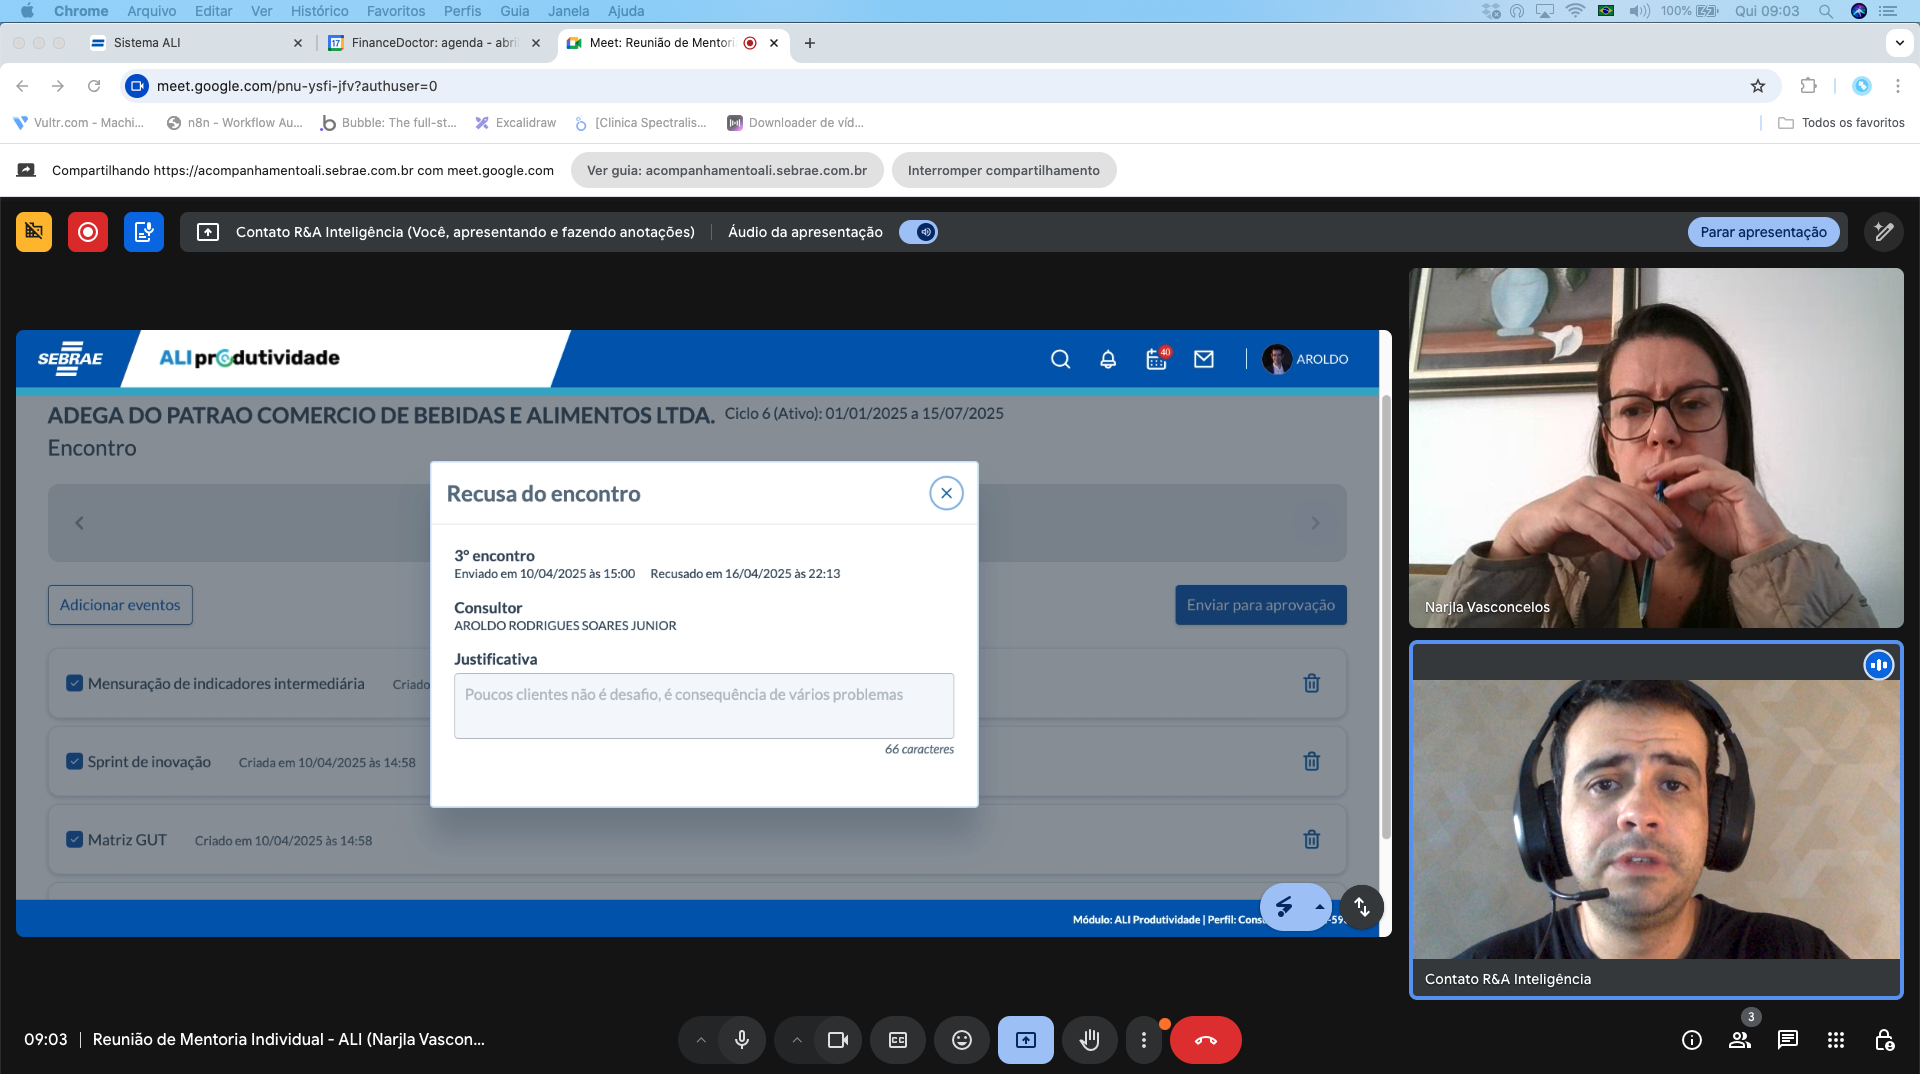Click the address bar URL
The width and height of the screenshot is (1920, 1074).
coord(297,86)
